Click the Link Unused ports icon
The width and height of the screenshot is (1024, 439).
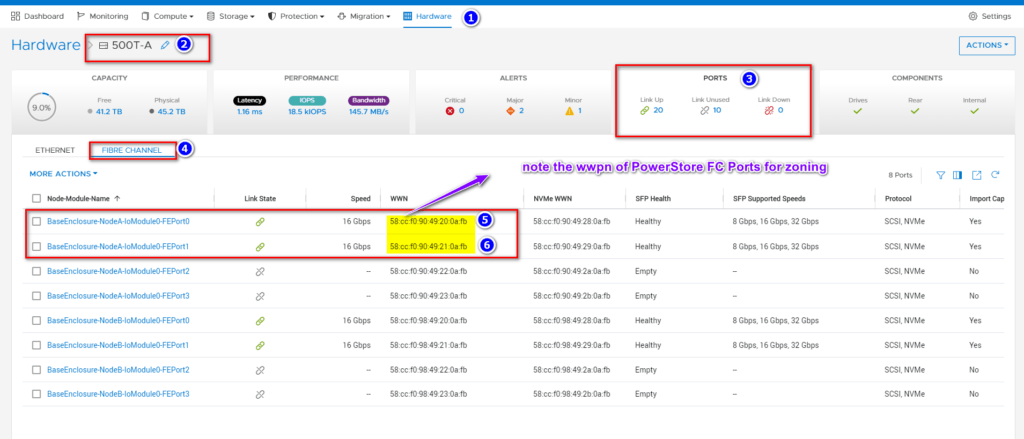coord(704,111)
